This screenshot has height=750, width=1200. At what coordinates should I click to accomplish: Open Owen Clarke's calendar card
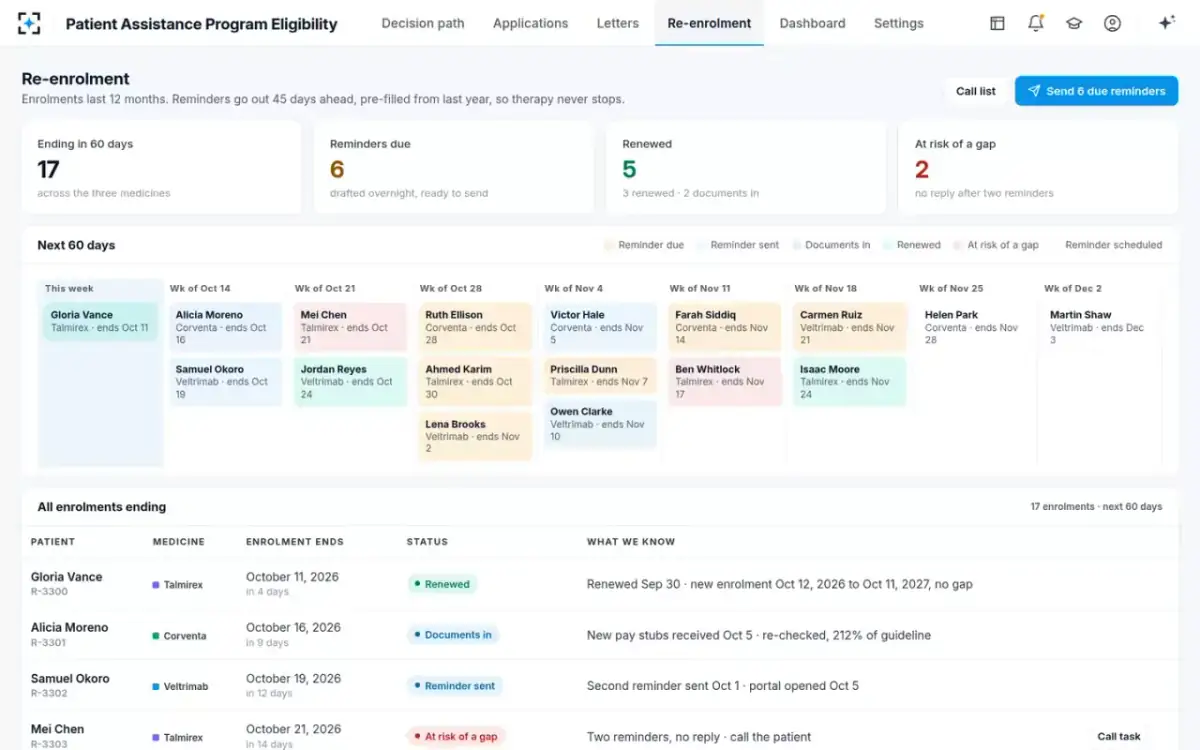pyautogui.click(x=600, y=424)
